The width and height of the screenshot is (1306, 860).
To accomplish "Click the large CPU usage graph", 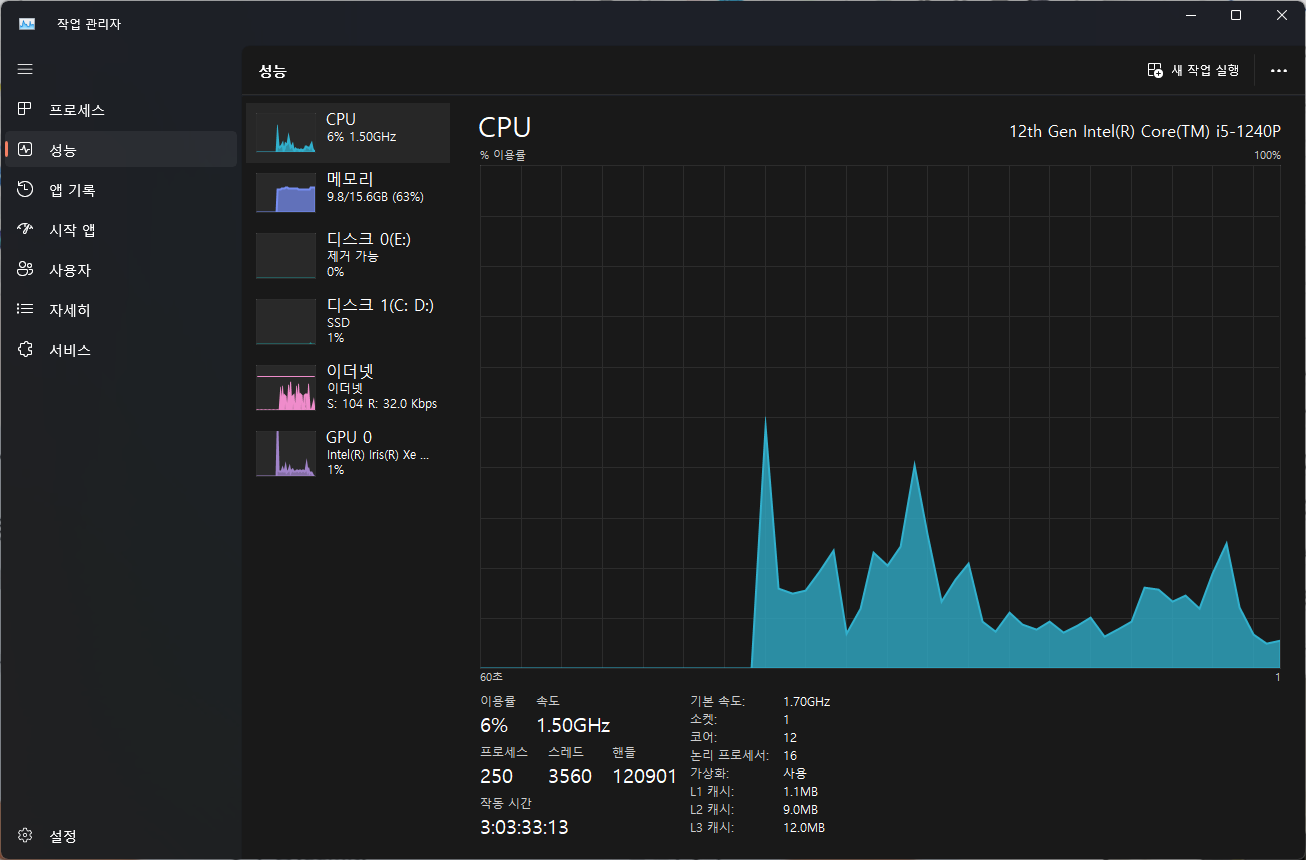I will pos(880,416).
